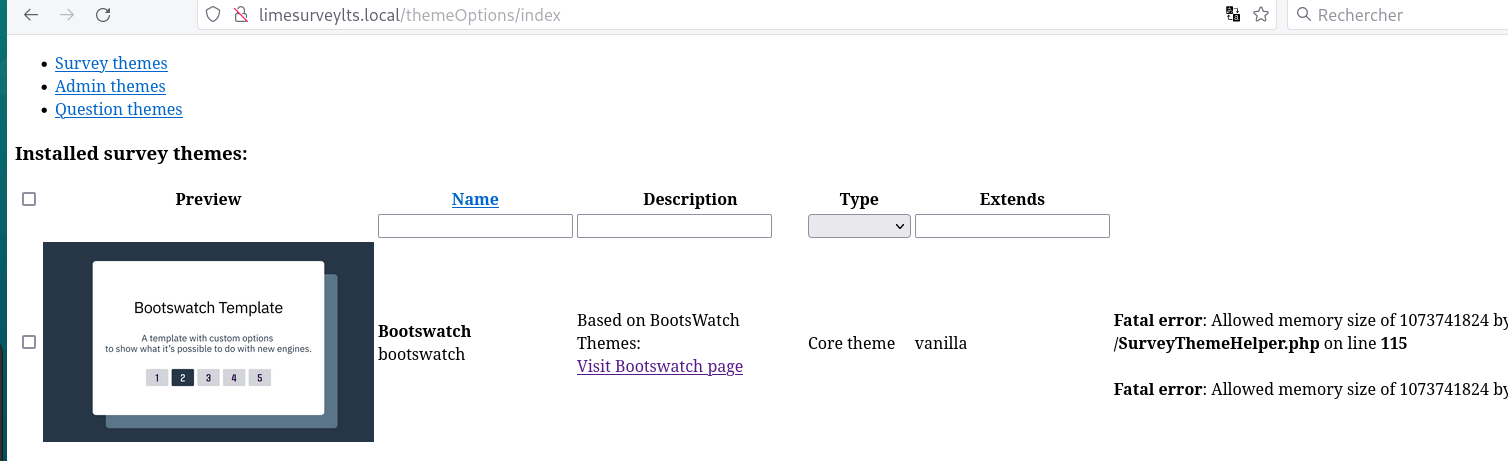Click the translate page icon

click(1233, 15)
